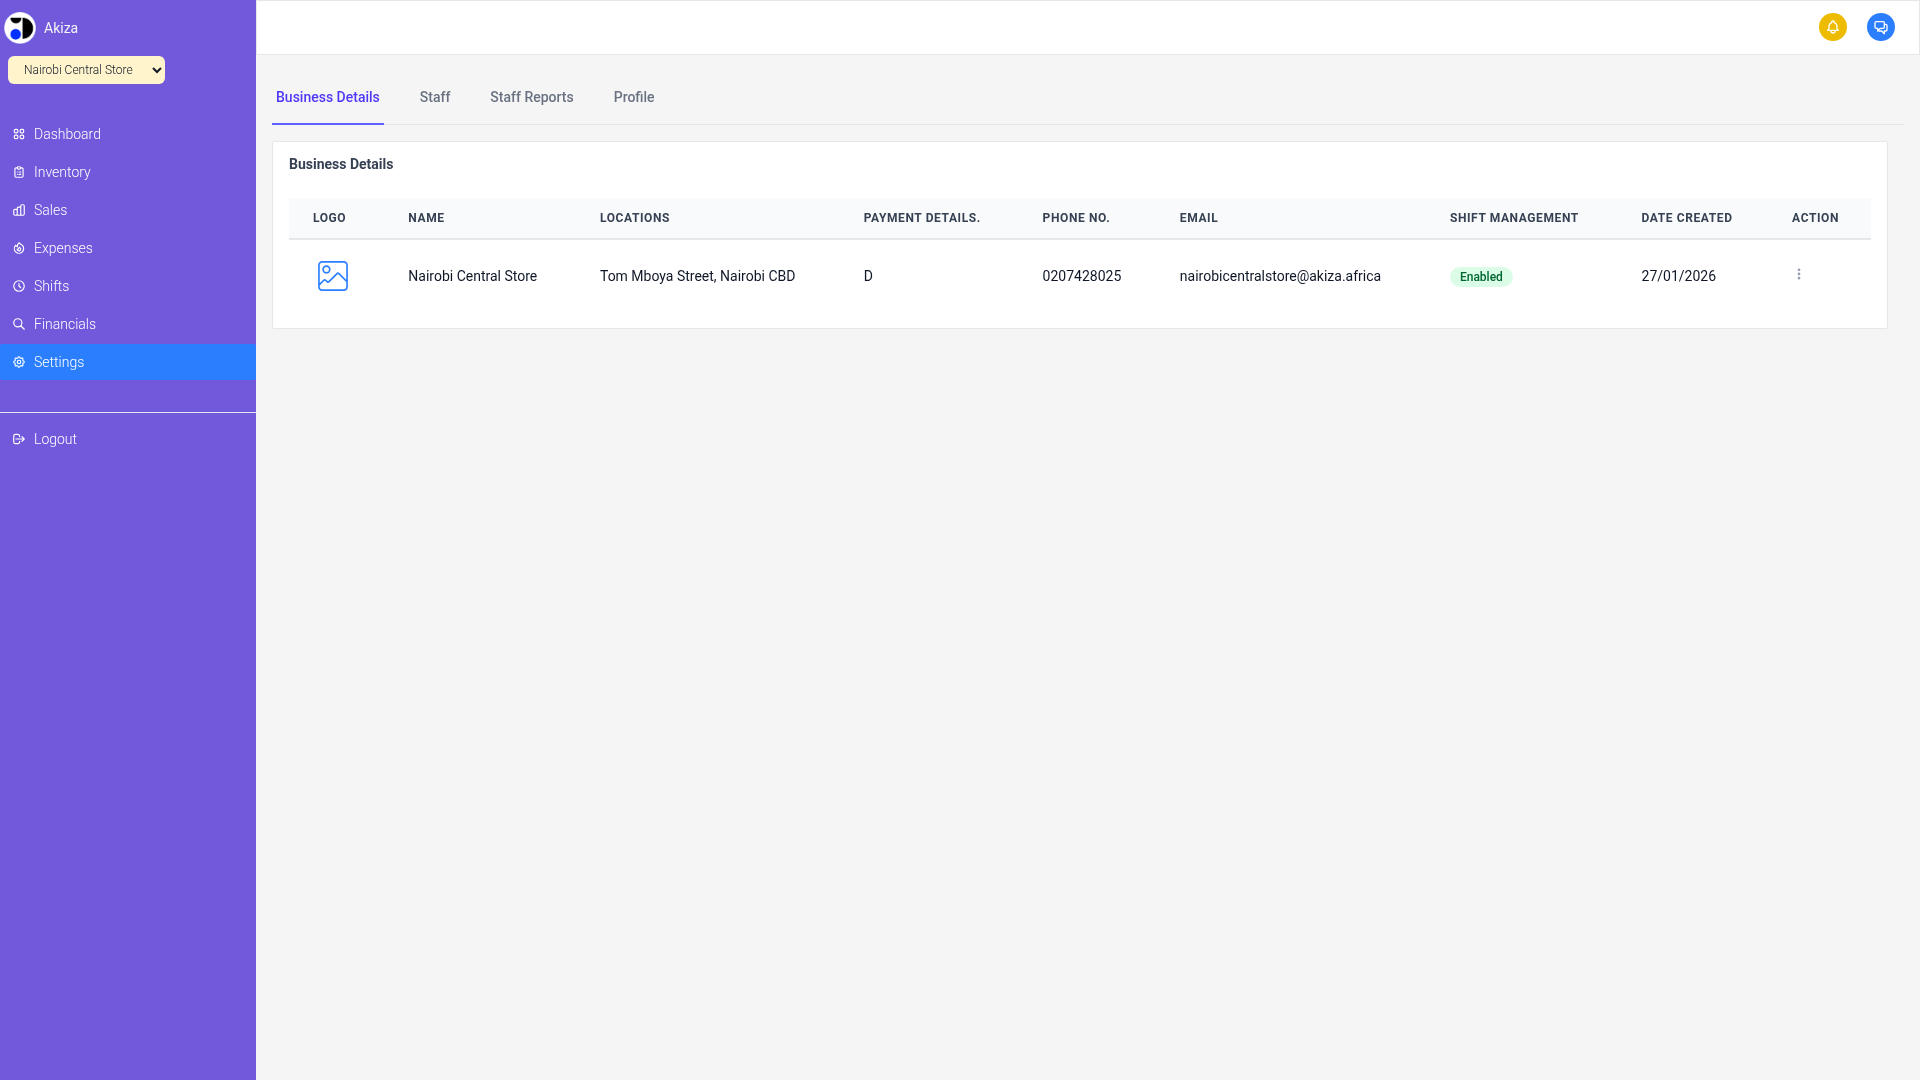
Task: Click the Shifts clock icon
Action: 19,286
